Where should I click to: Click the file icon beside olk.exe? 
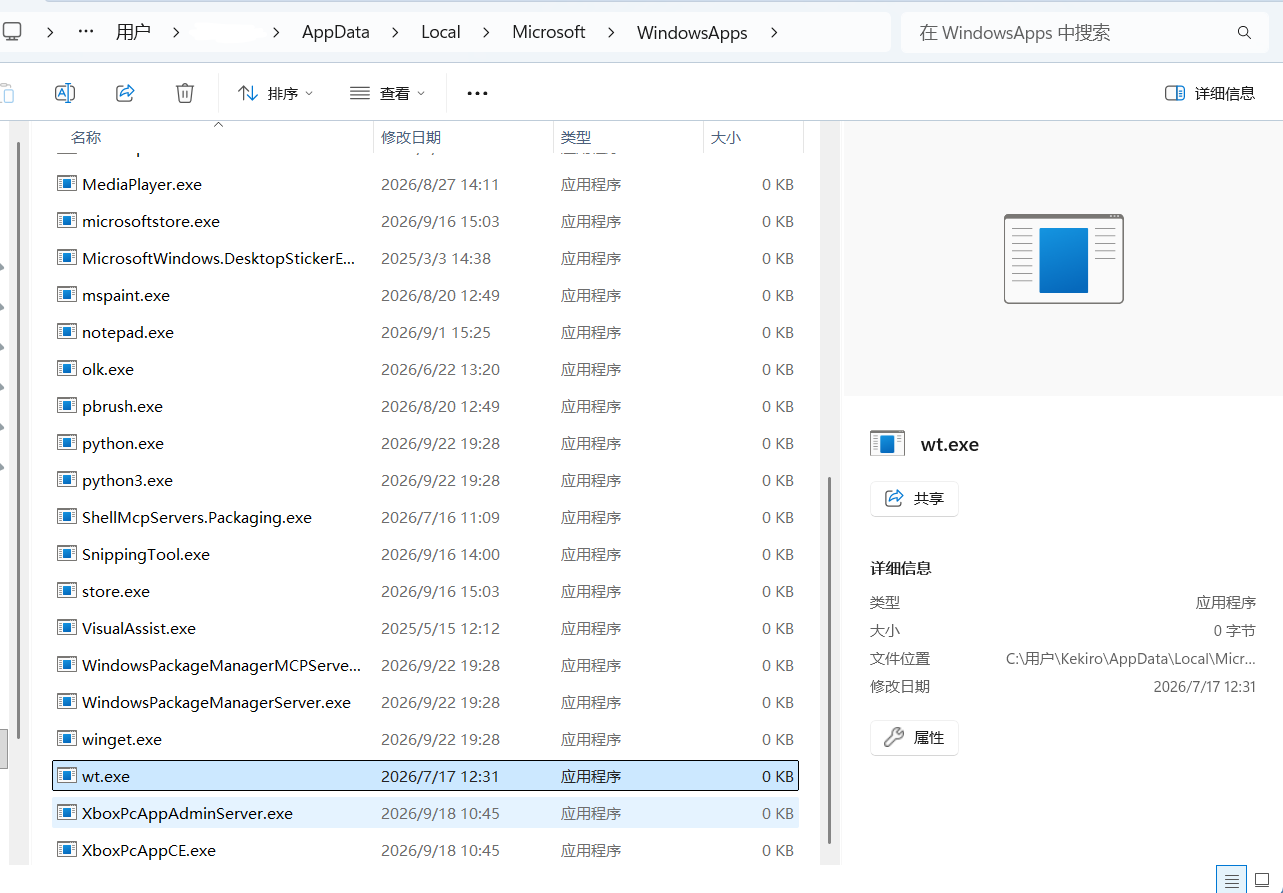(67, 369)
